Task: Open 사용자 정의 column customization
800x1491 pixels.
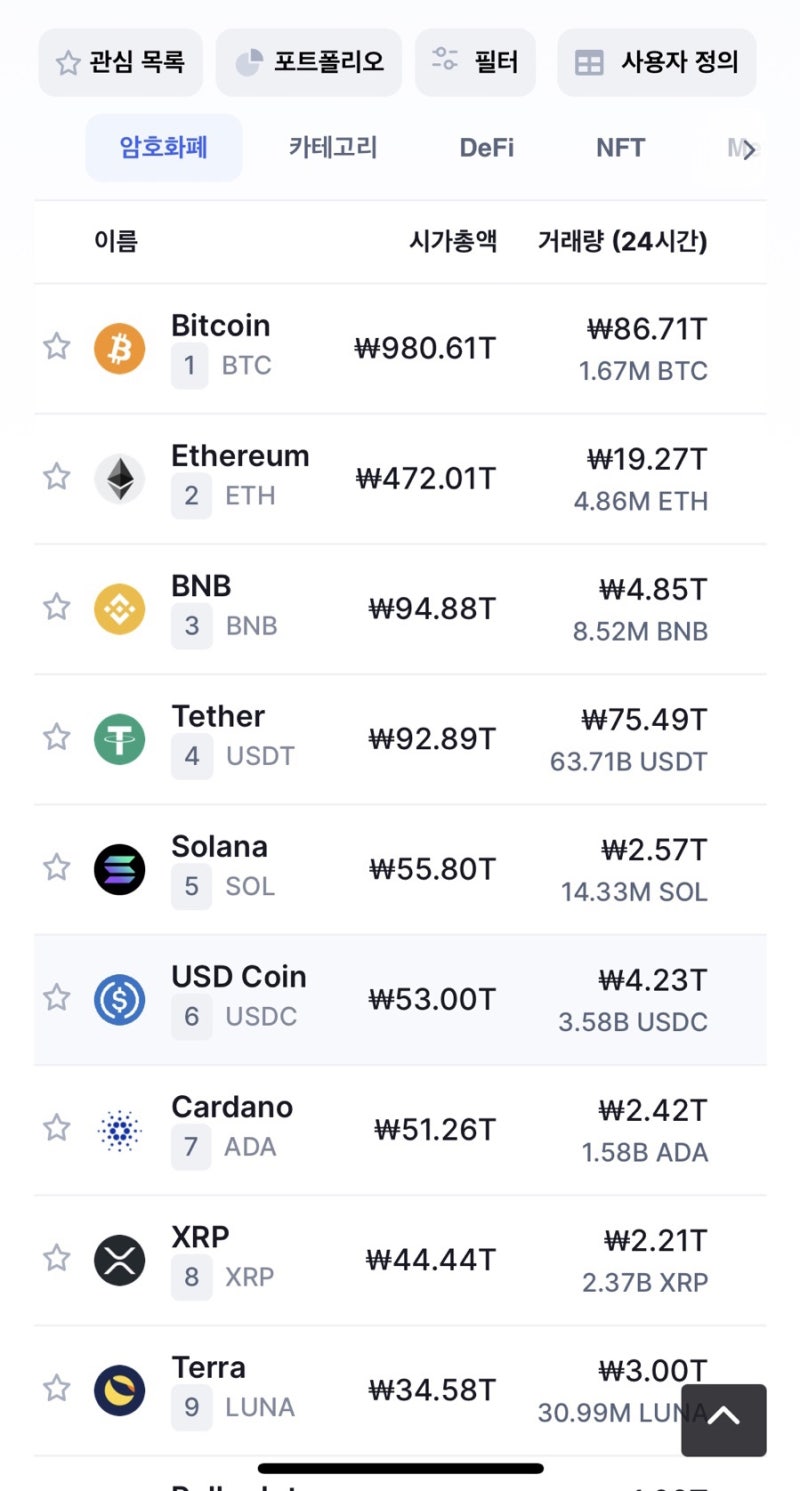Action: 656,62
